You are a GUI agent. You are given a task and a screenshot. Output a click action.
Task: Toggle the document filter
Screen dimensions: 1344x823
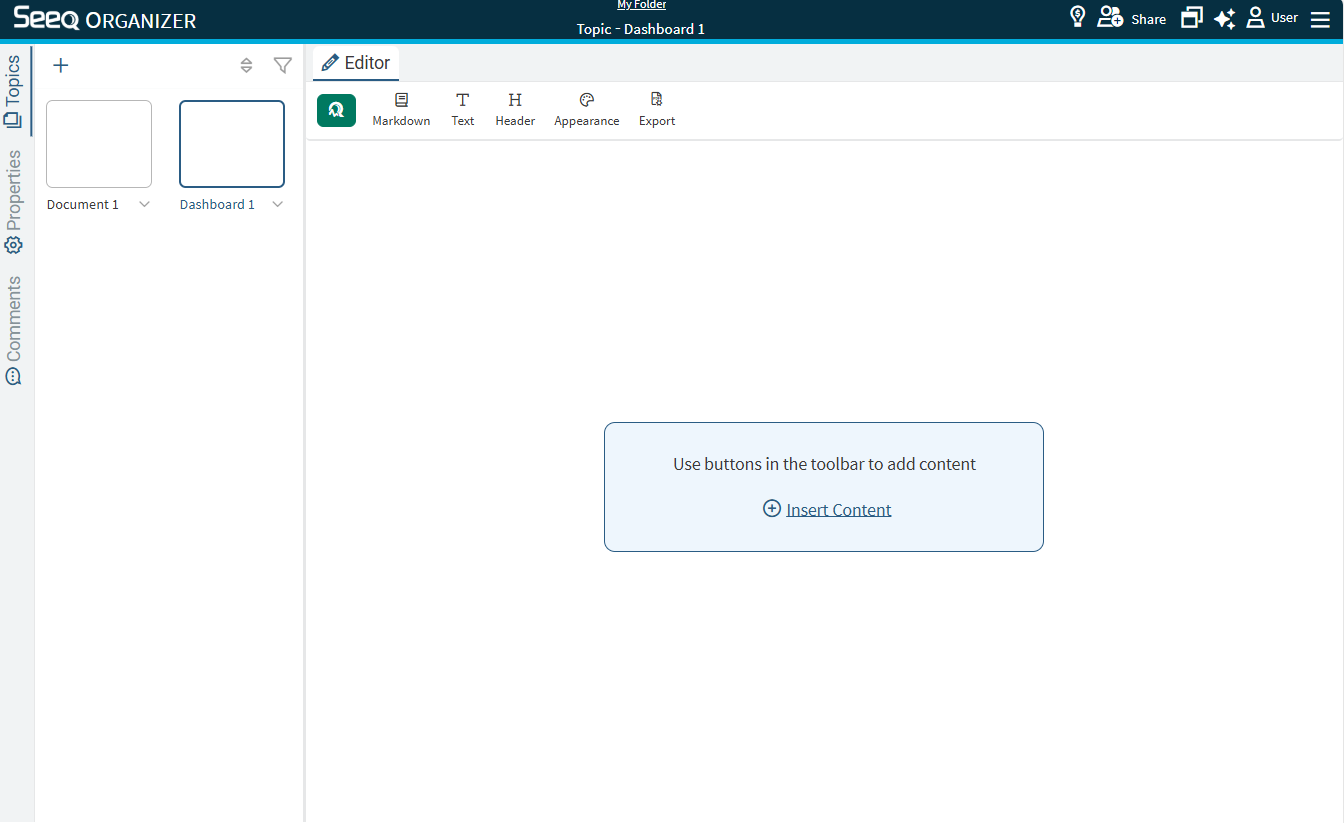282,65
